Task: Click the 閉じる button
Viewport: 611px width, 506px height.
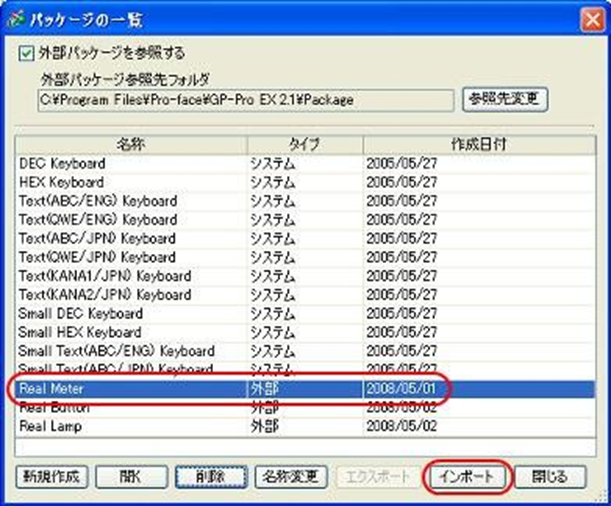Action: 550,476
